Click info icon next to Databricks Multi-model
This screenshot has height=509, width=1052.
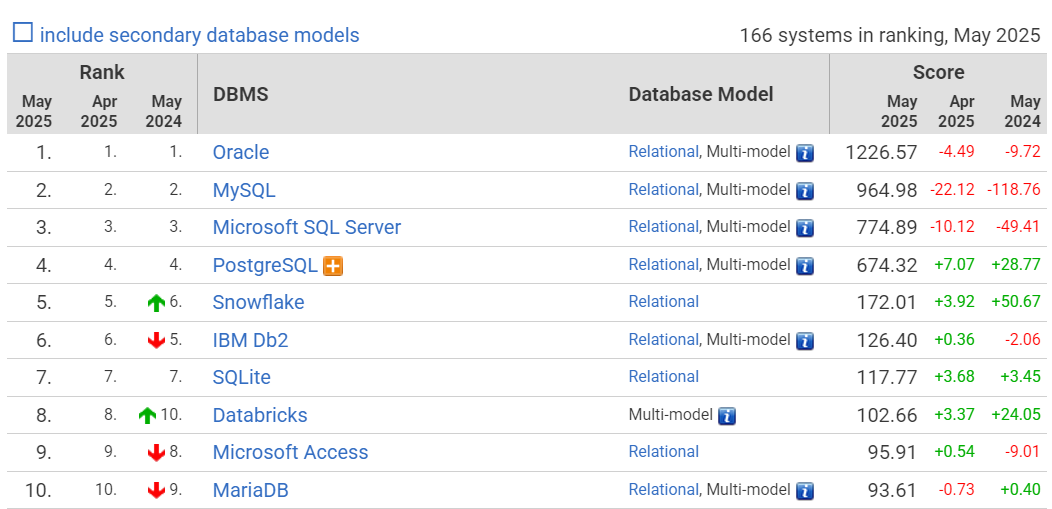(727, 416)
